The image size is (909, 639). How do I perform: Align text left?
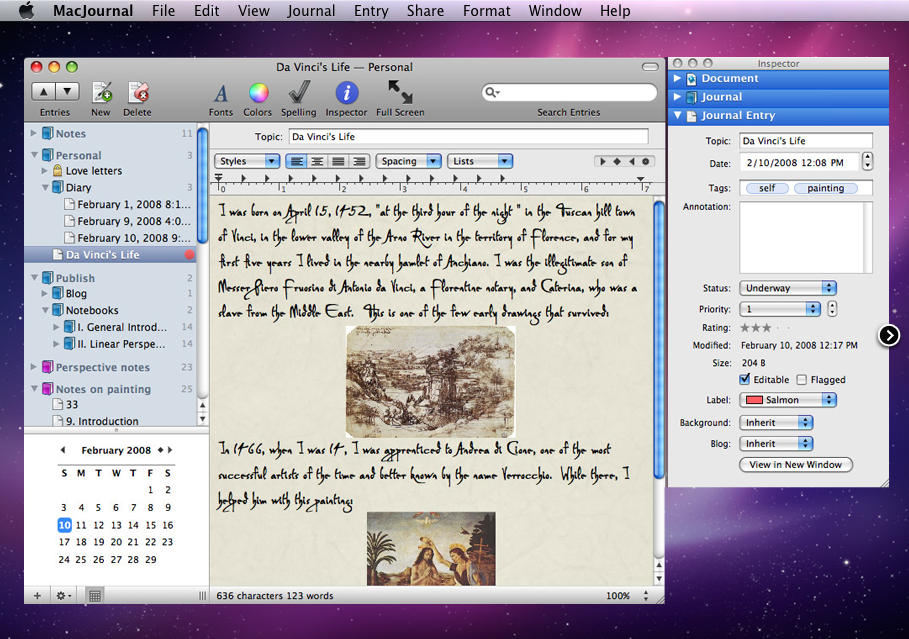pos(297,161)
